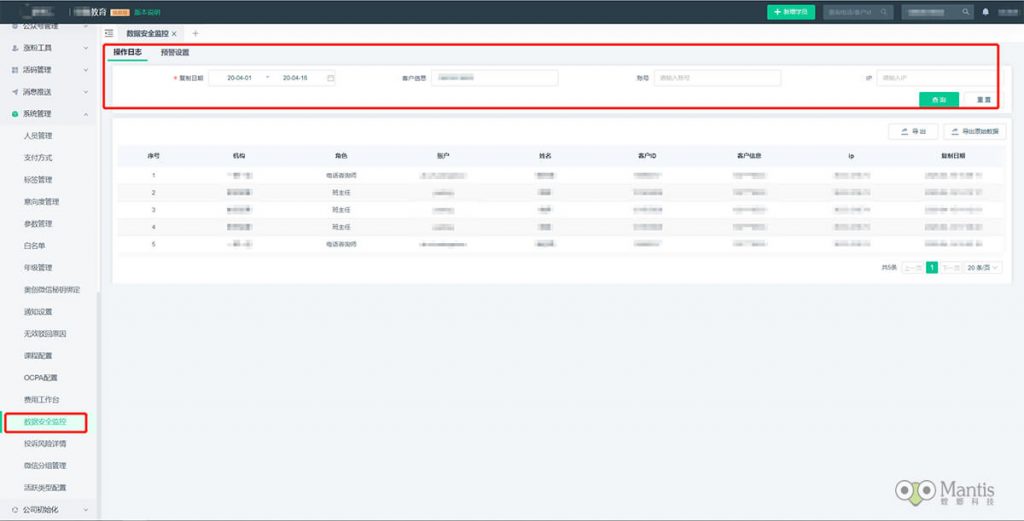Image resolution: width=1024 pixels, height=521 pixels.
Task: Click the 复制日期 column header
Action: [x=953, y=156]
